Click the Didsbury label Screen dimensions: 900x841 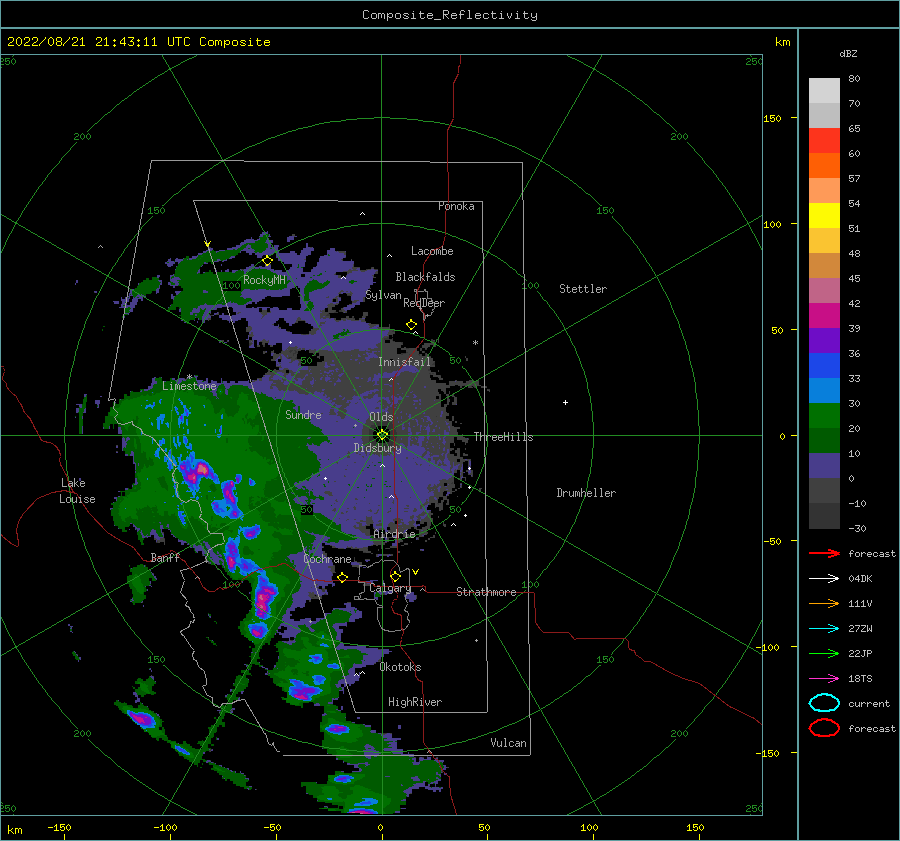pyautogui.click(x=377, y=448)
